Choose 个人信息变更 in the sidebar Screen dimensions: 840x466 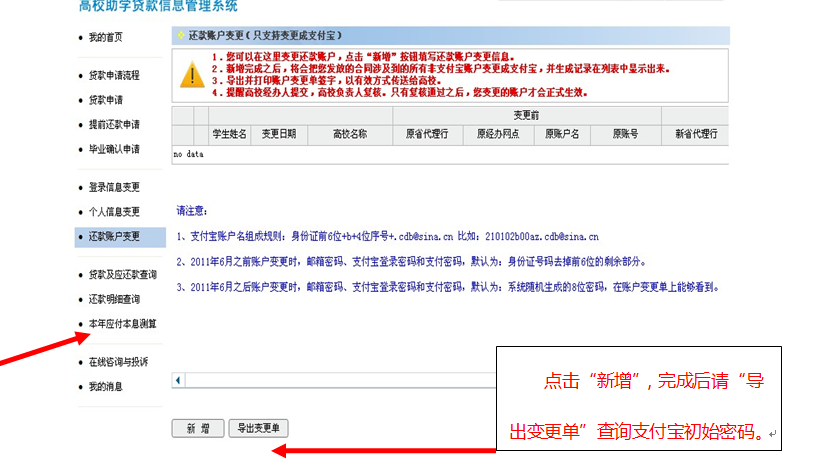(114, 212)
